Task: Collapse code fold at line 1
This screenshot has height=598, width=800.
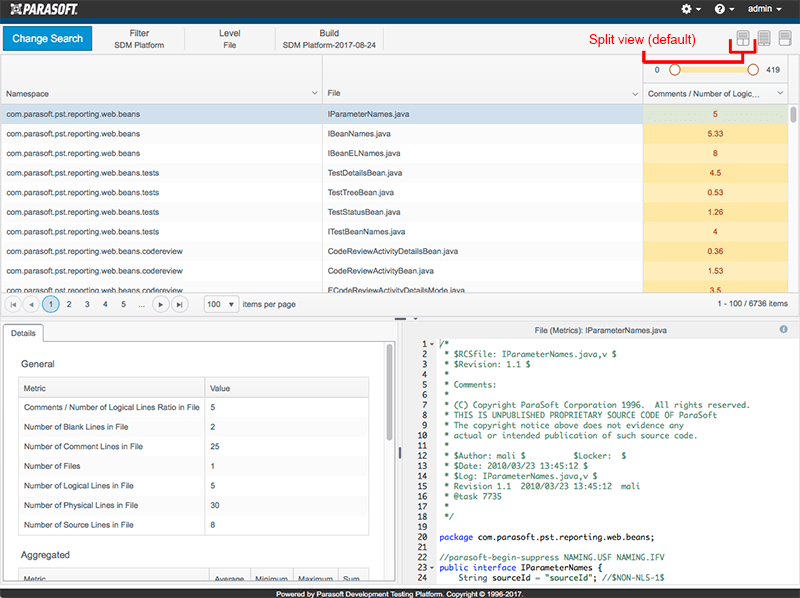Action: pyautogui.click(x=432, y=344)
